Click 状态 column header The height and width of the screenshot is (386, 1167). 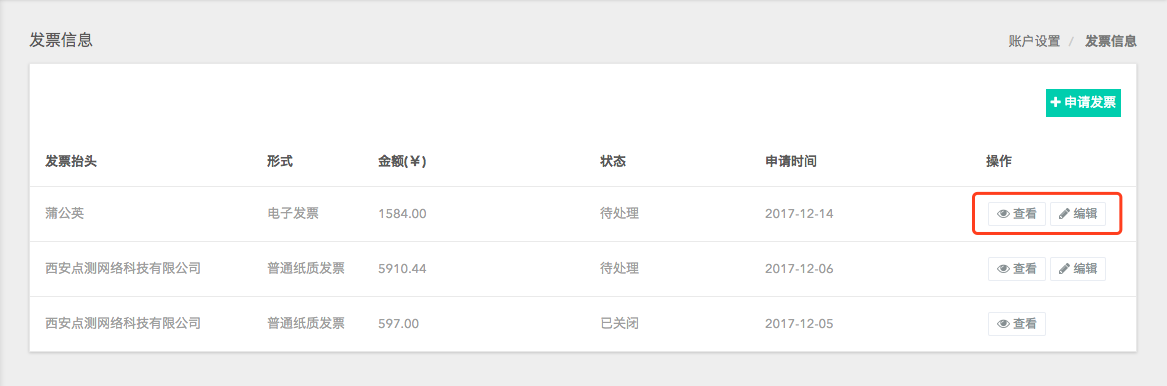[x=613, y=161]
